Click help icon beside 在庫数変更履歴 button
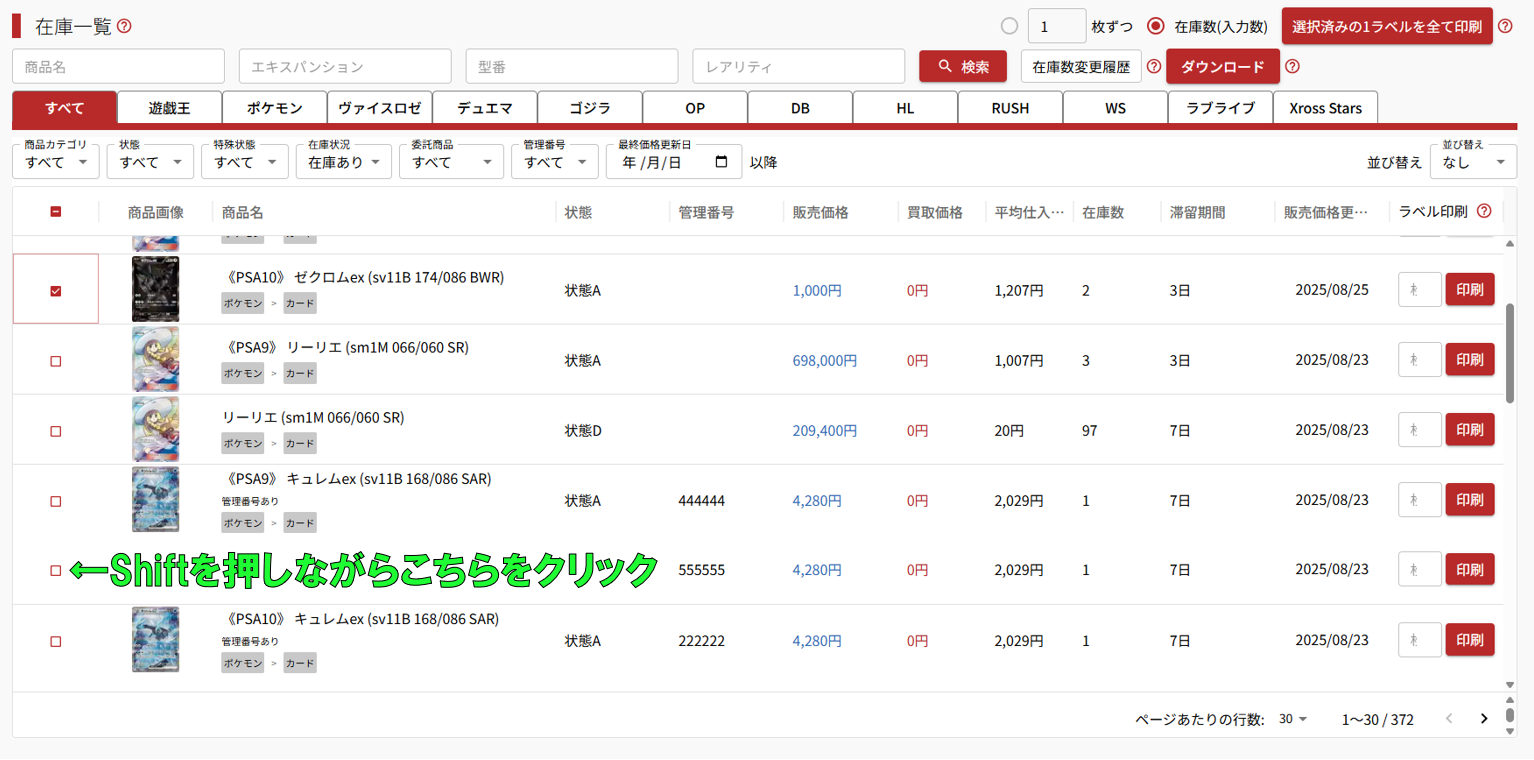This screenshot has width=1534, height=760. [x=1153, y=67]
